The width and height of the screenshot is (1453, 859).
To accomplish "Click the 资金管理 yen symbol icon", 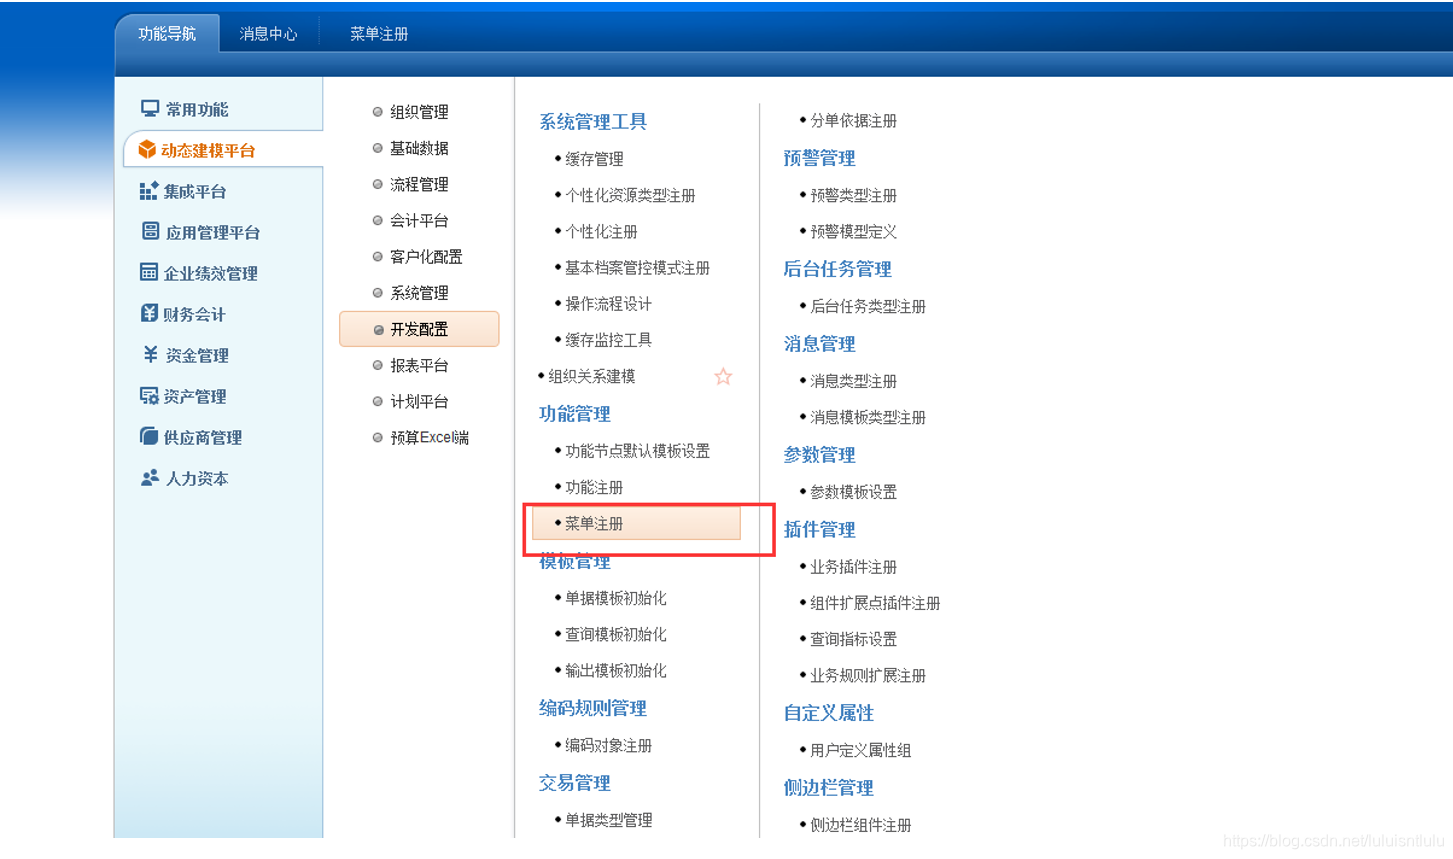I will click(150, 354).
